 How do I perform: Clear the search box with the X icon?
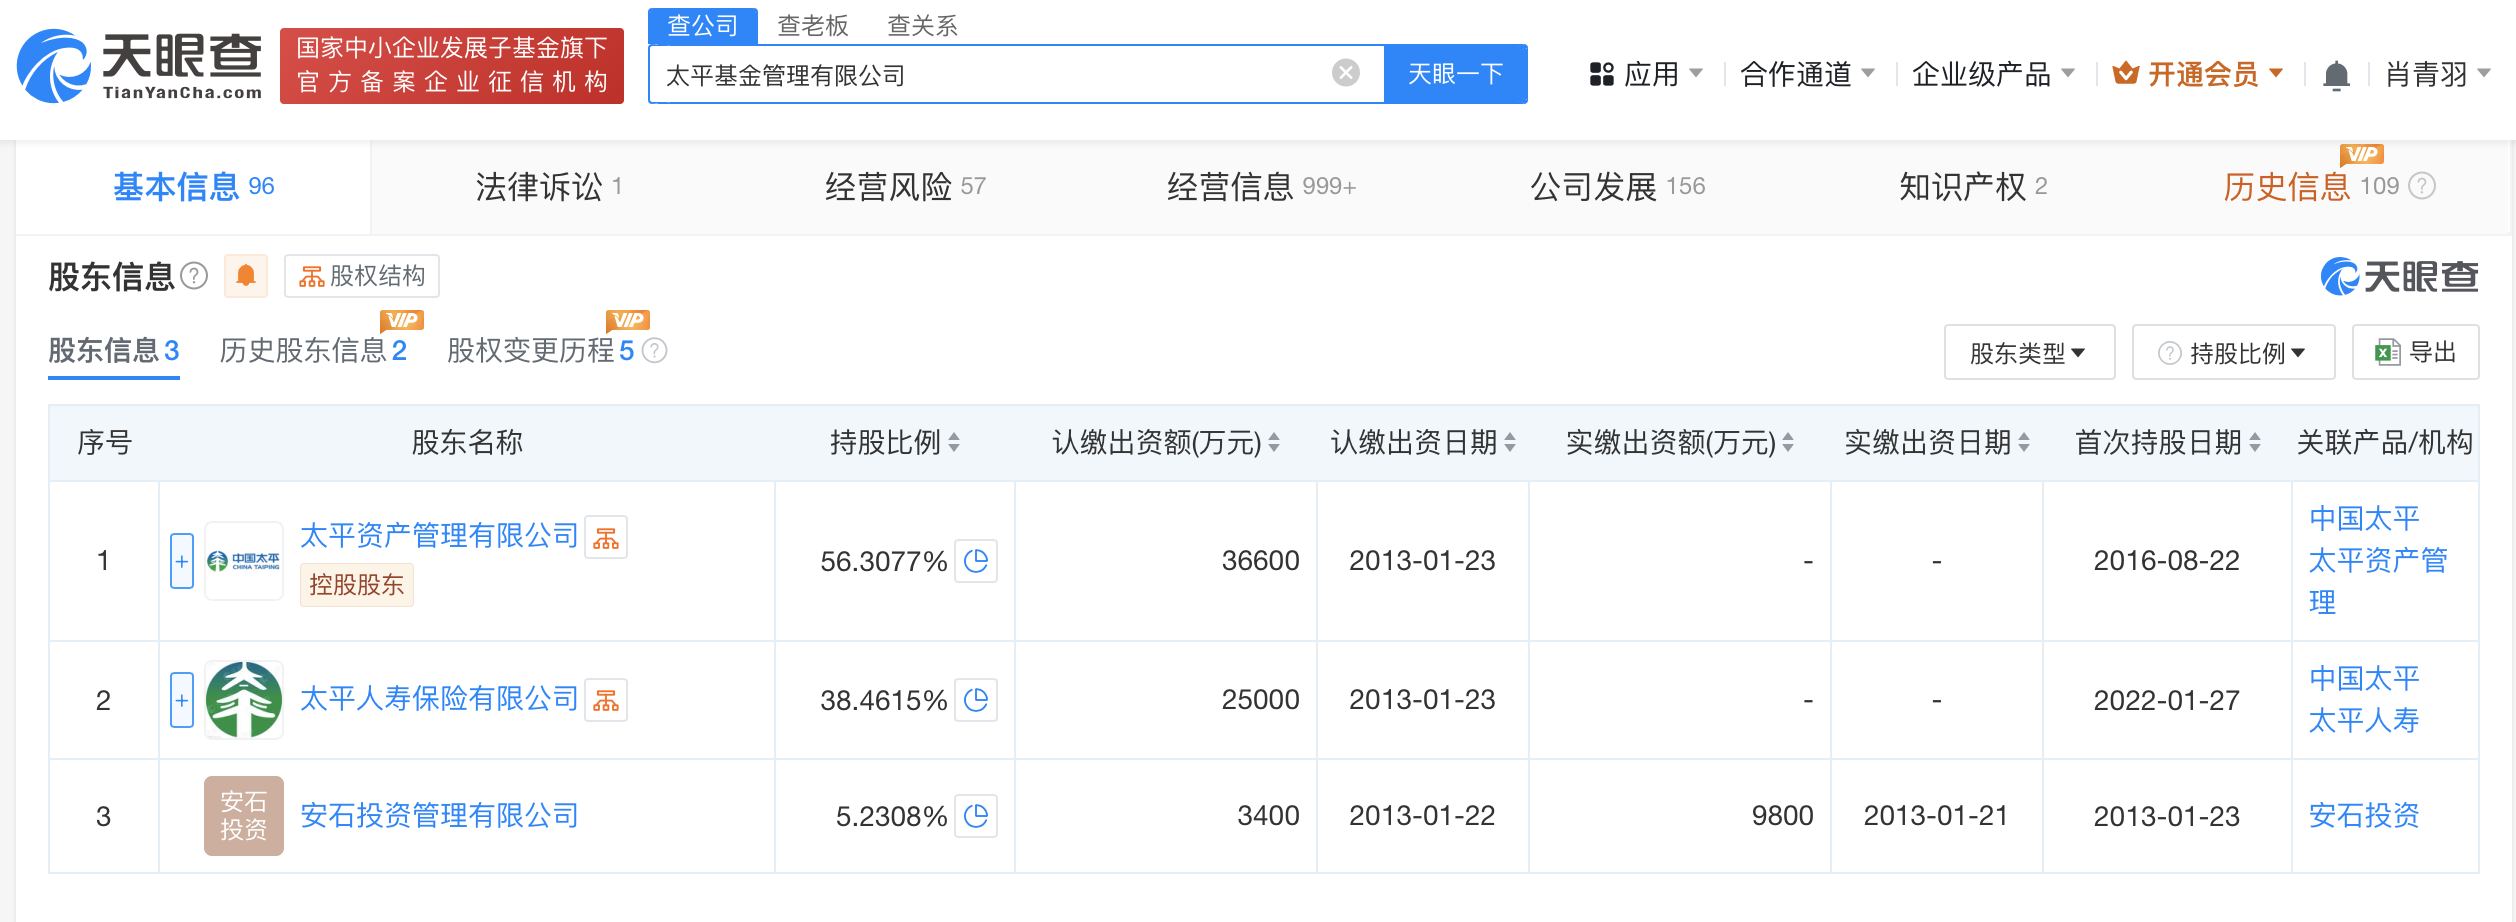click(1346, 73)
